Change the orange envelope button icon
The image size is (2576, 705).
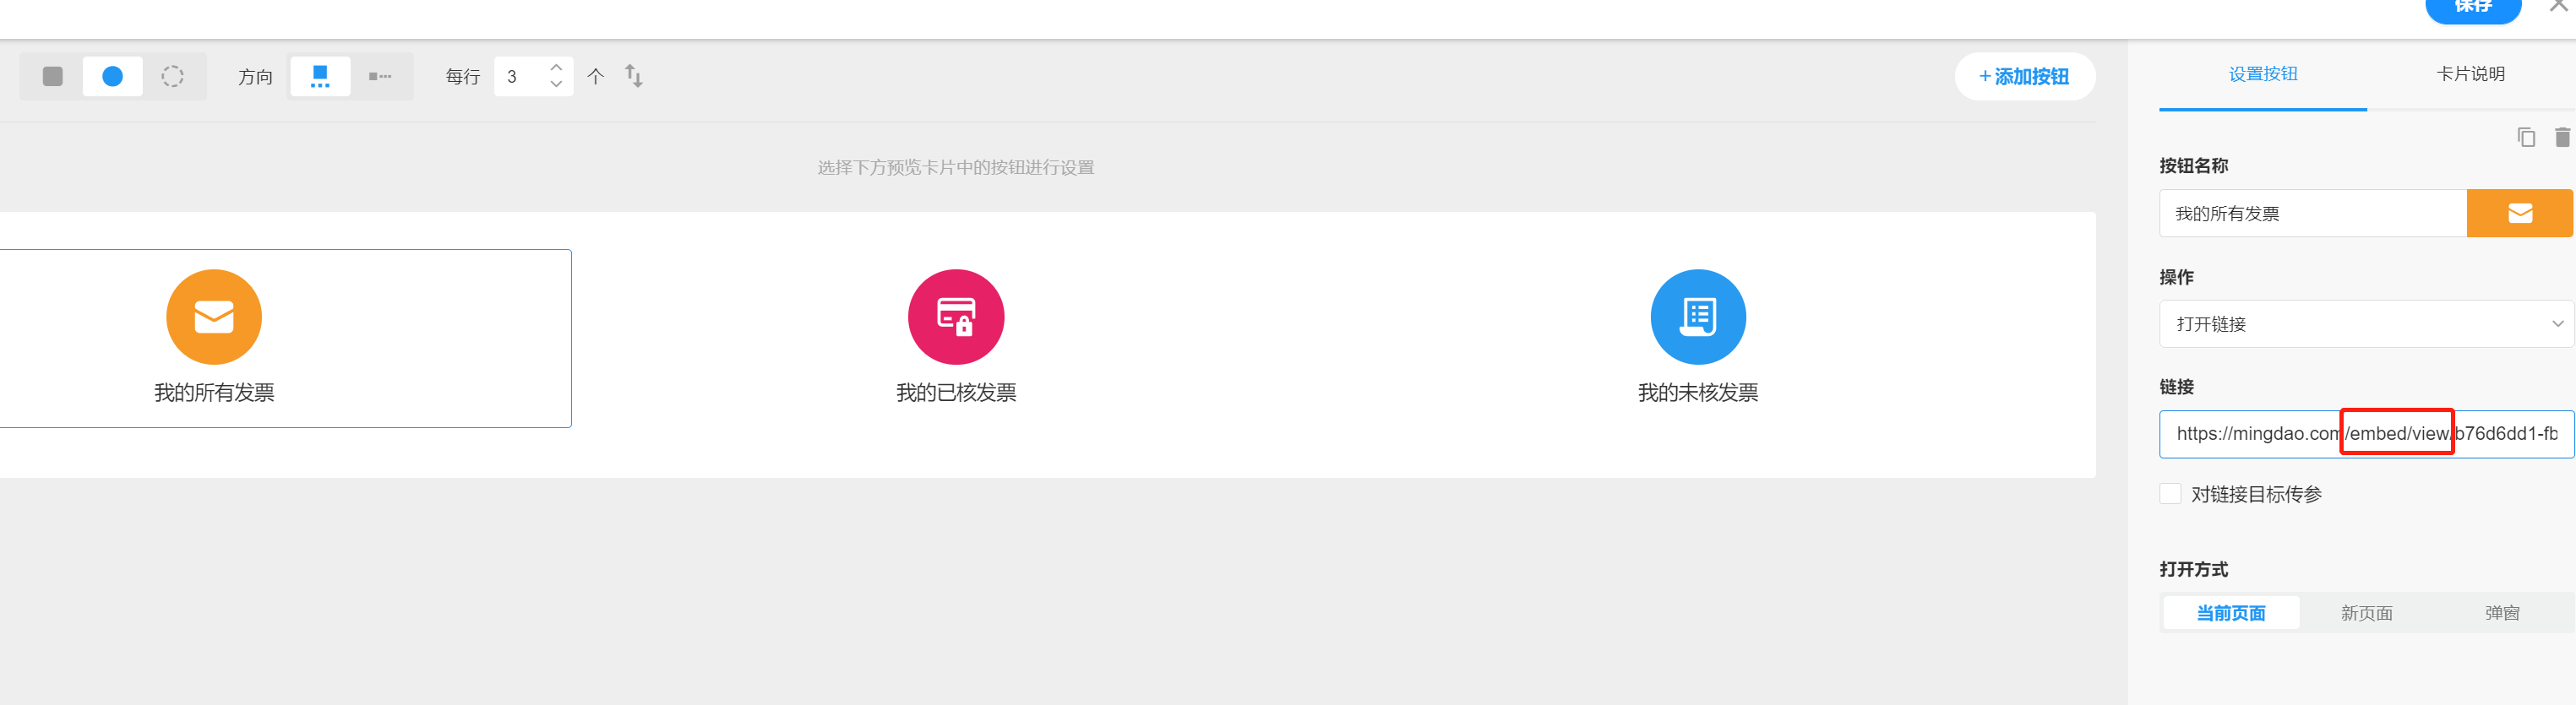[x=2519, y=213]
